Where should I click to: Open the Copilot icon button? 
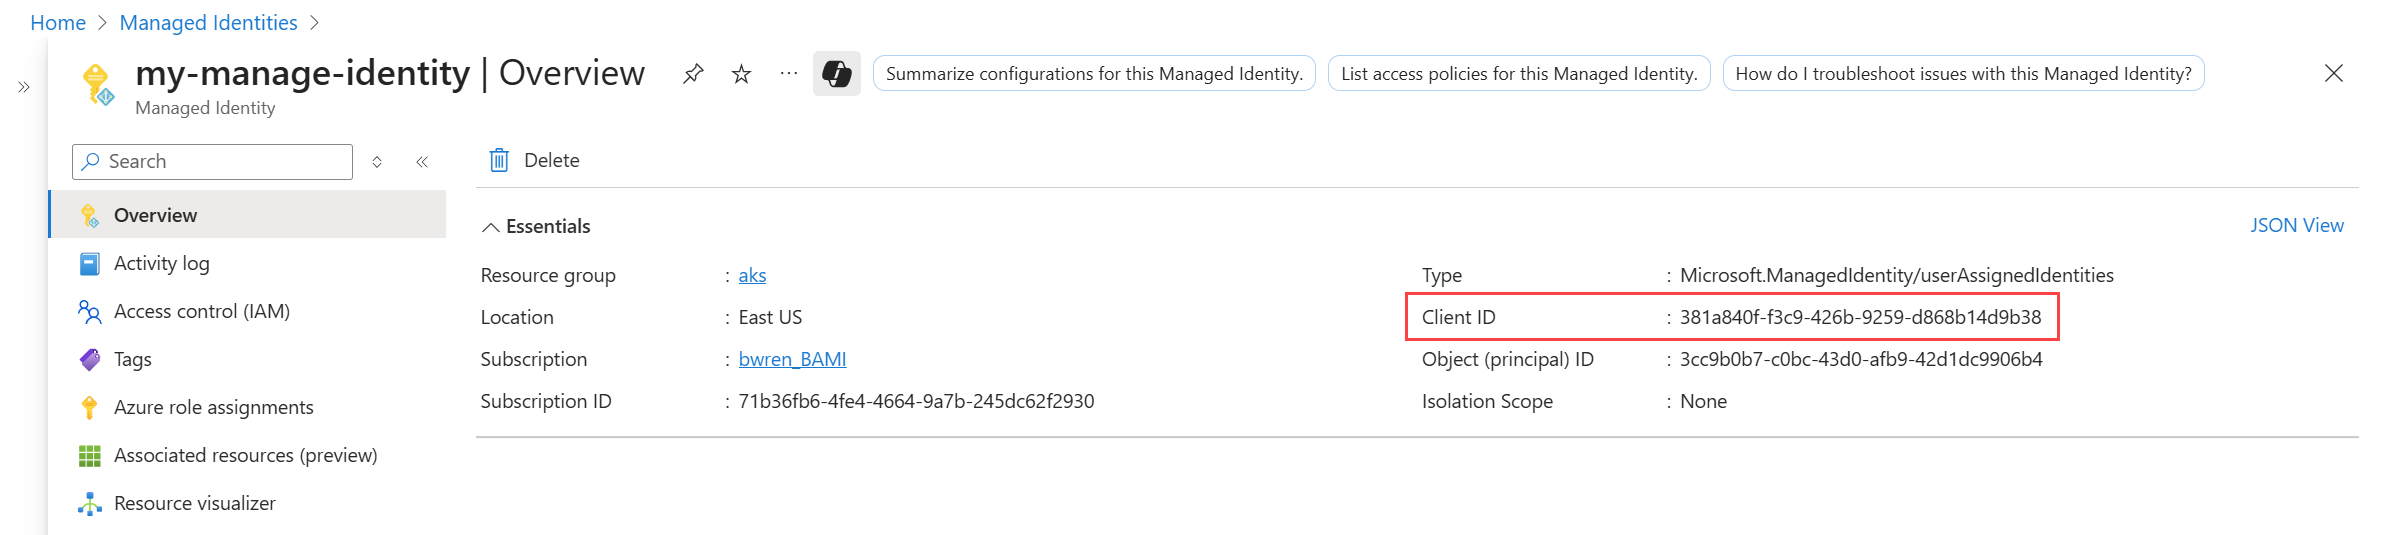(836, 74)
